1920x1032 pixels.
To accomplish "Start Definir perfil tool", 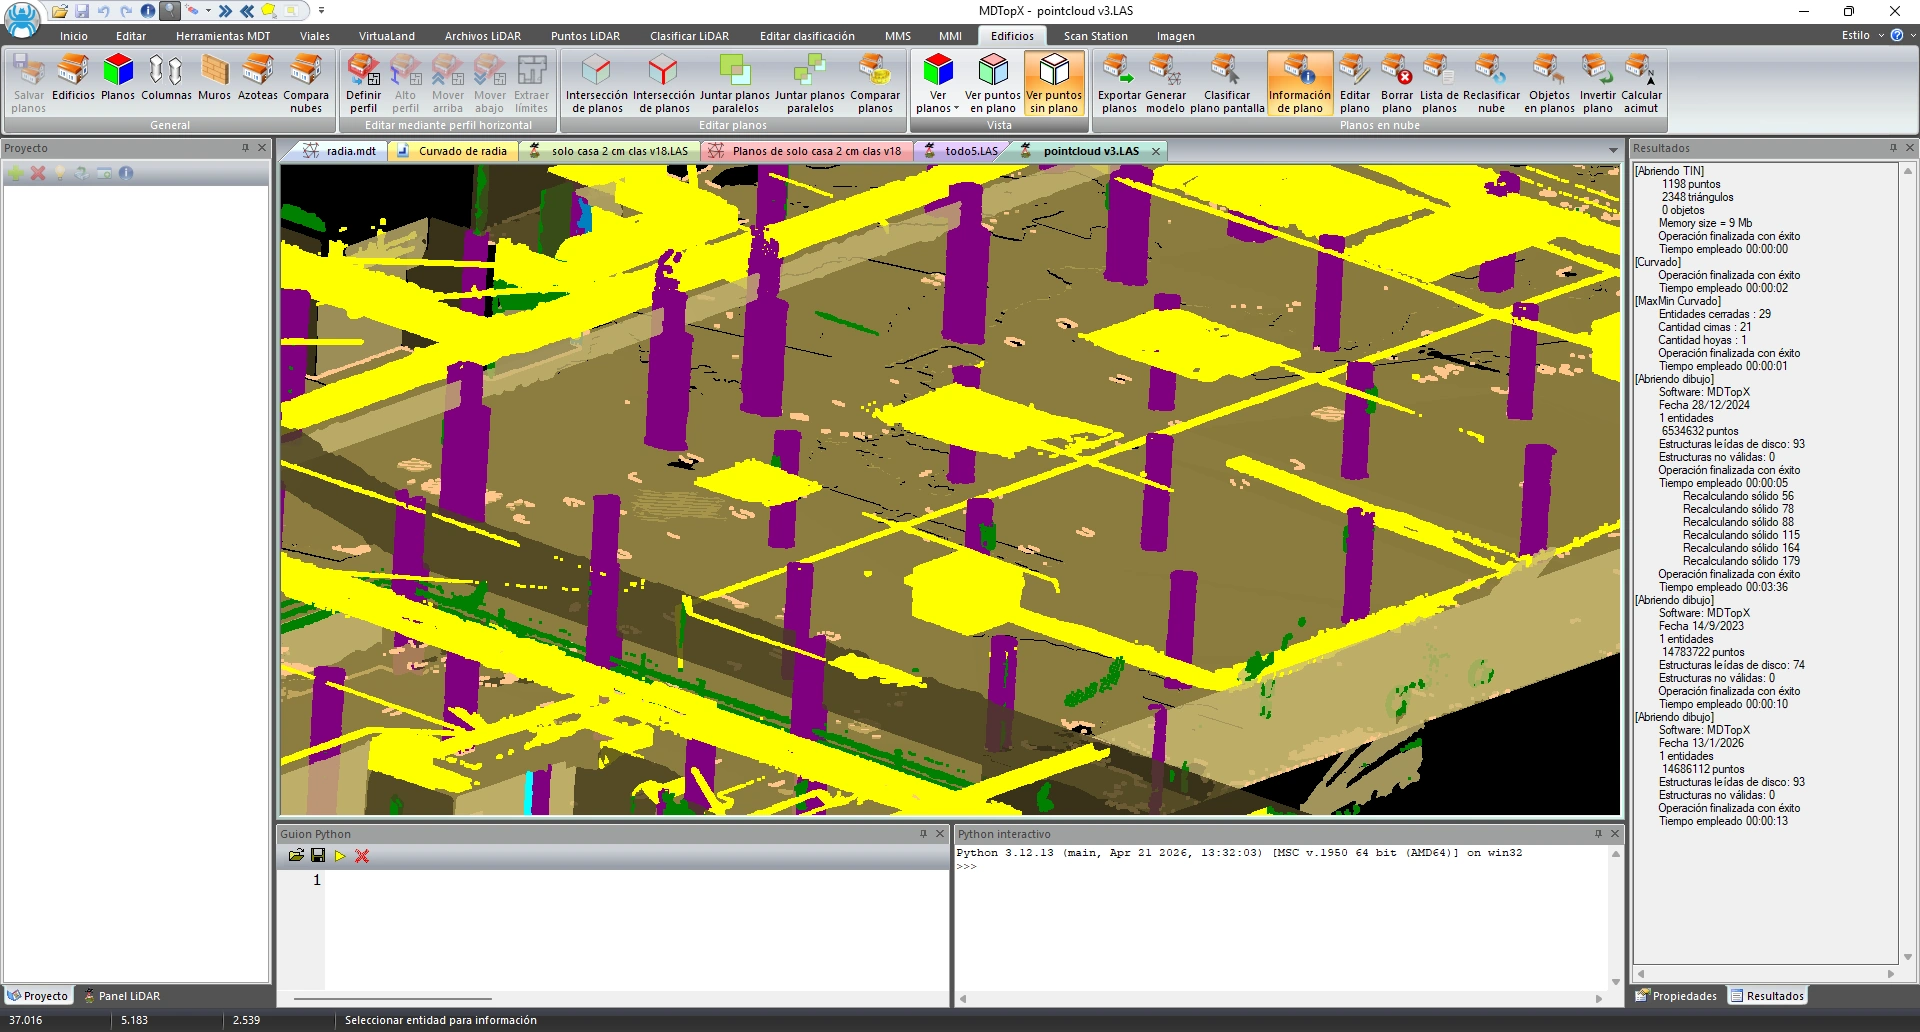I will point(364,84).
